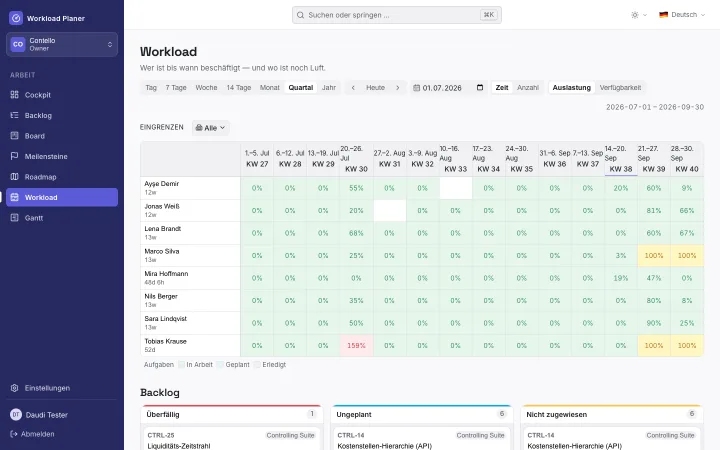The image size is (720, 450).
Task: Toggle the Geplant legend checkbox
Action: coord(220,365)
